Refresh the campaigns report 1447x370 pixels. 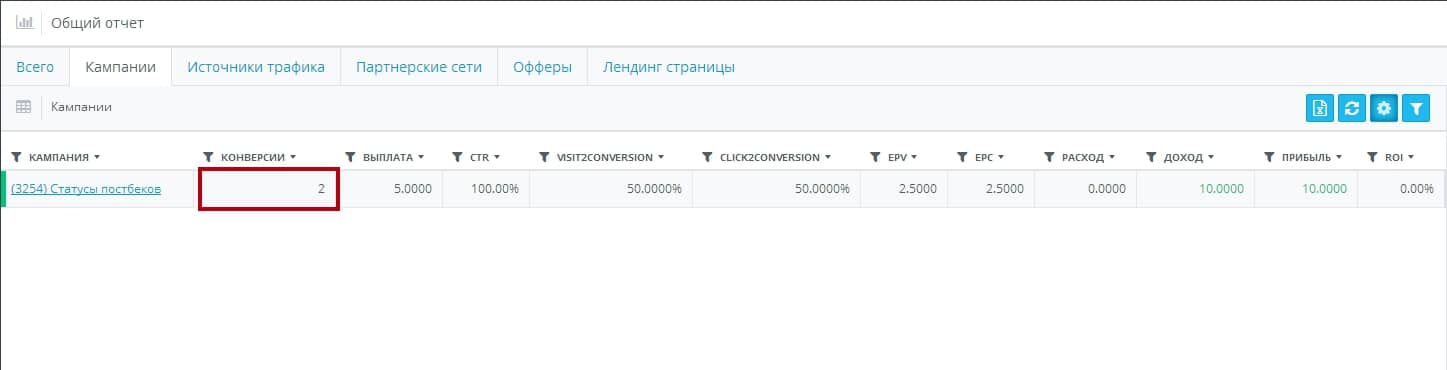[1352, 108]
